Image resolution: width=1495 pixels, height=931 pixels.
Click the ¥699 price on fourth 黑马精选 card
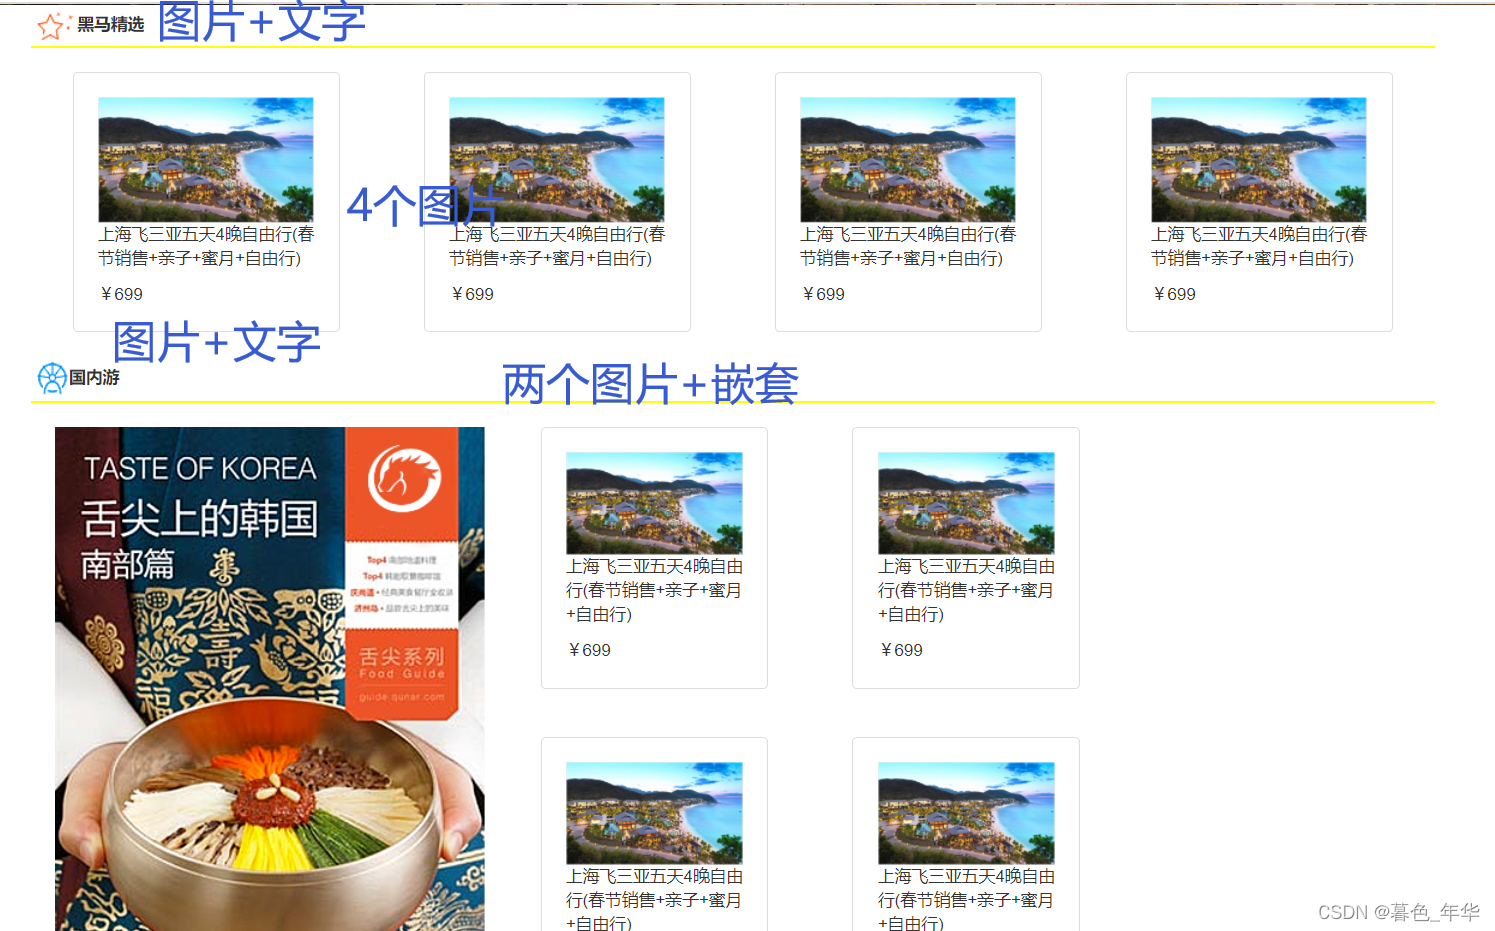[1174, 294]
